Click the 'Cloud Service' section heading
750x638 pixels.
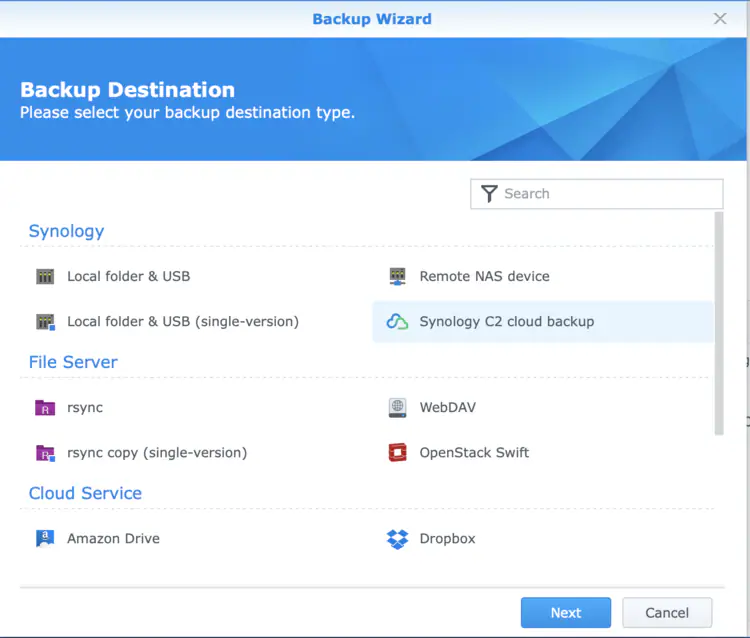point(85,493)
